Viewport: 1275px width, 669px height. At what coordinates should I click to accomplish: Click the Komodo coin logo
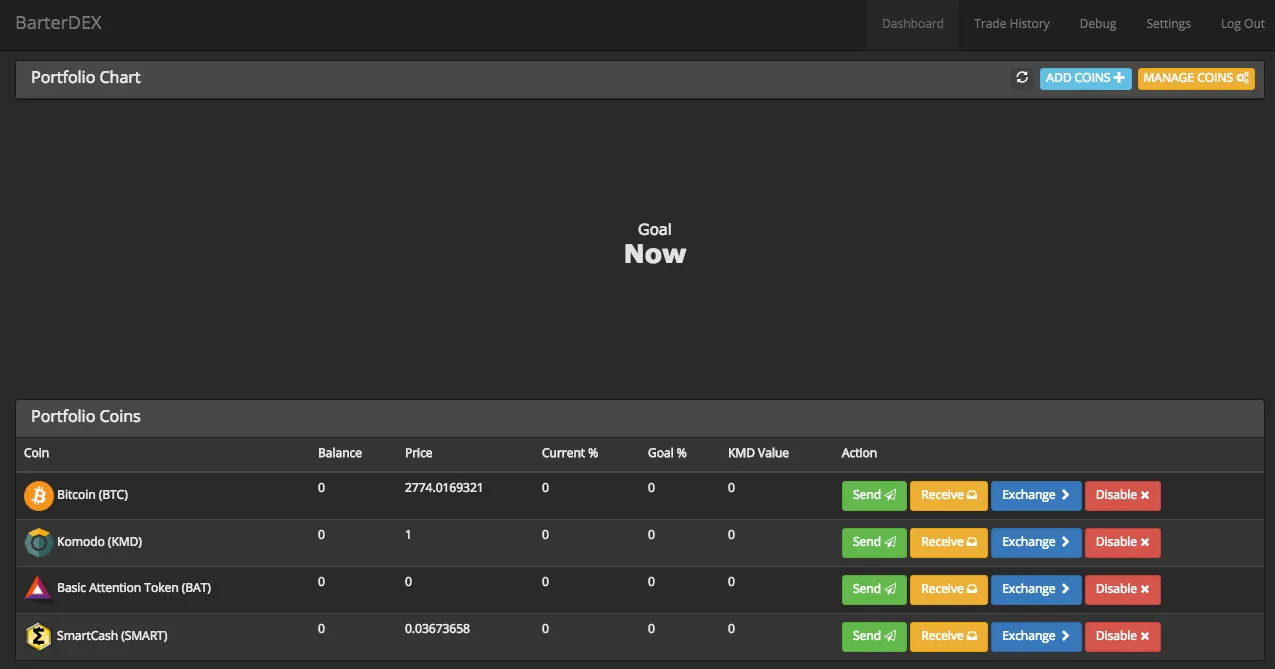[x=39, y=542]
